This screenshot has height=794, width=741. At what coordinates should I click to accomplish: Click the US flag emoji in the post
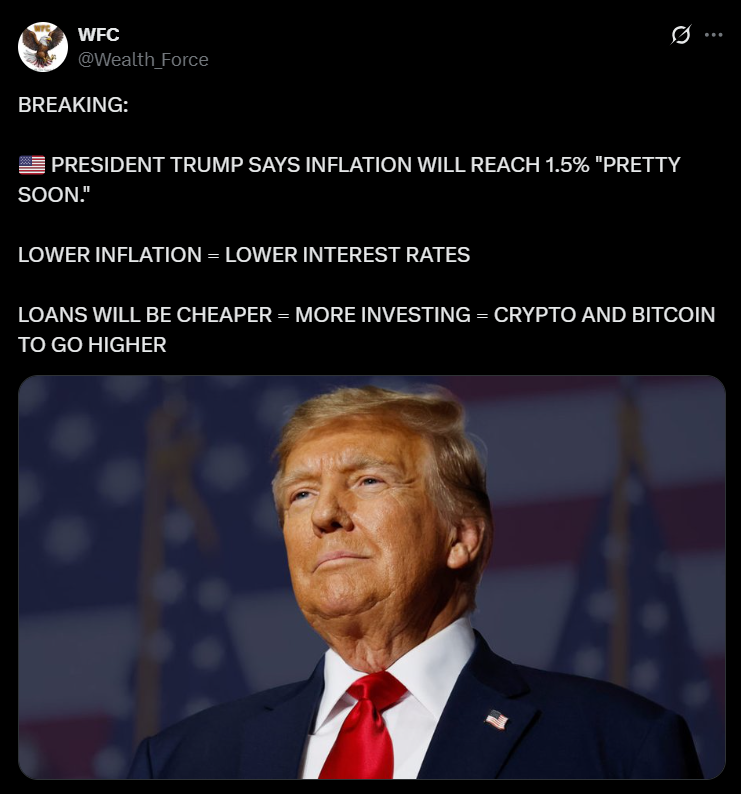(32, 165)
